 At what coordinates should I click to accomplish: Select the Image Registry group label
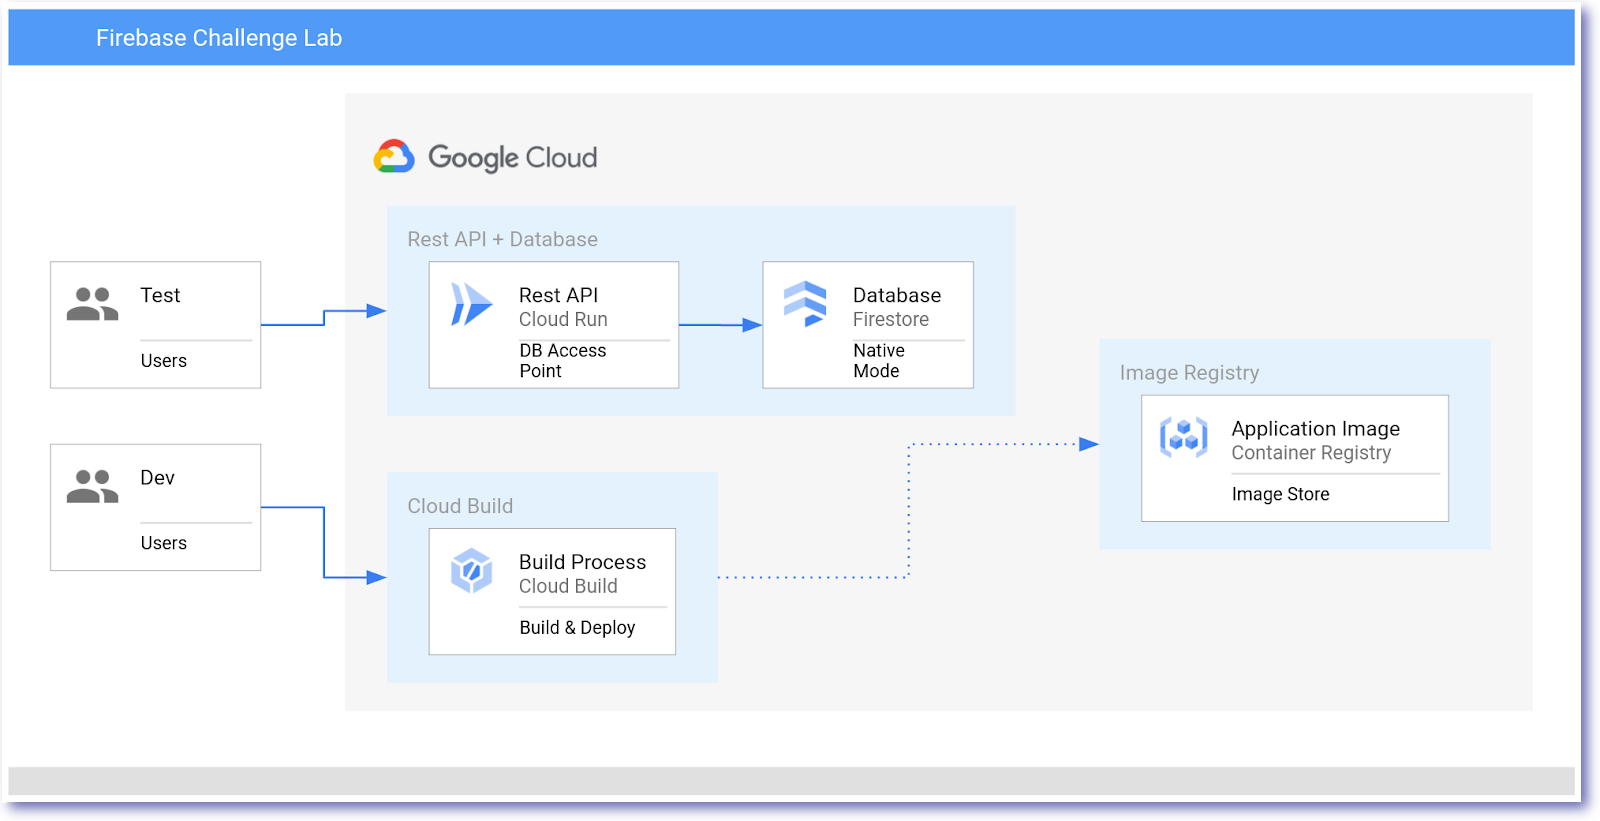pos(1189,372)
